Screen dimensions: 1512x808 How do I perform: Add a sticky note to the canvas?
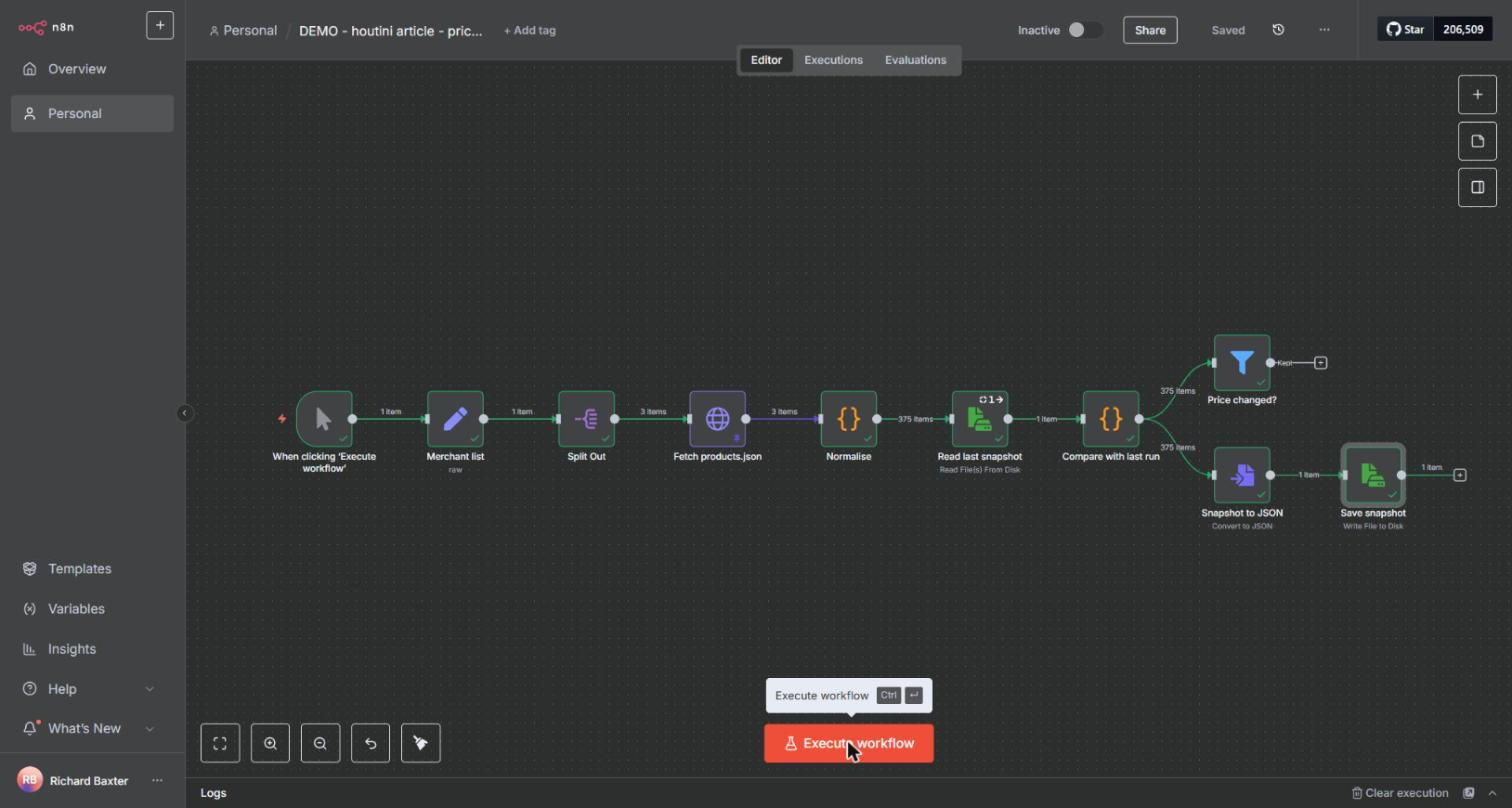[1477, 141]
